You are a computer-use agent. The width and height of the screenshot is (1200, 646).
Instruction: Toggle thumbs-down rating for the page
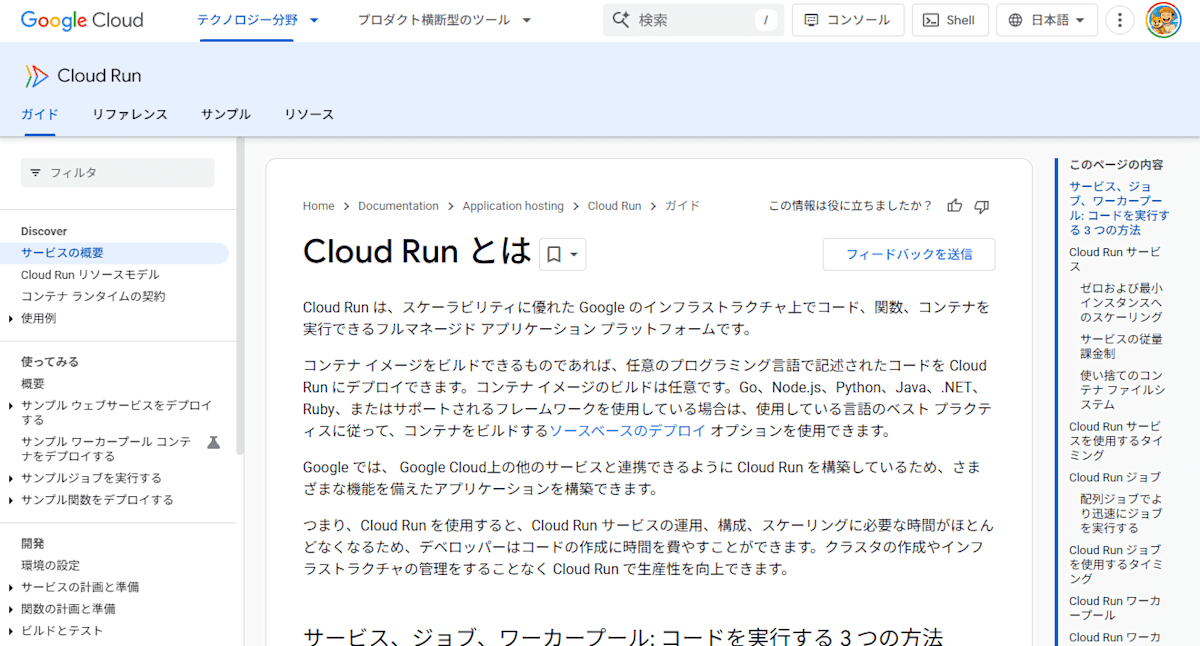click(981, 205)
